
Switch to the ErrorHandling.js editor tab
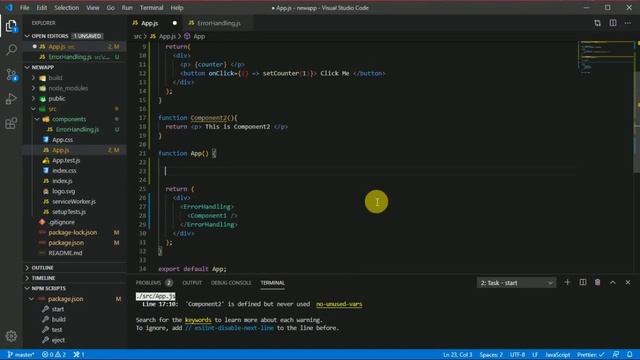pyautogui.click(x=219, y=23)
